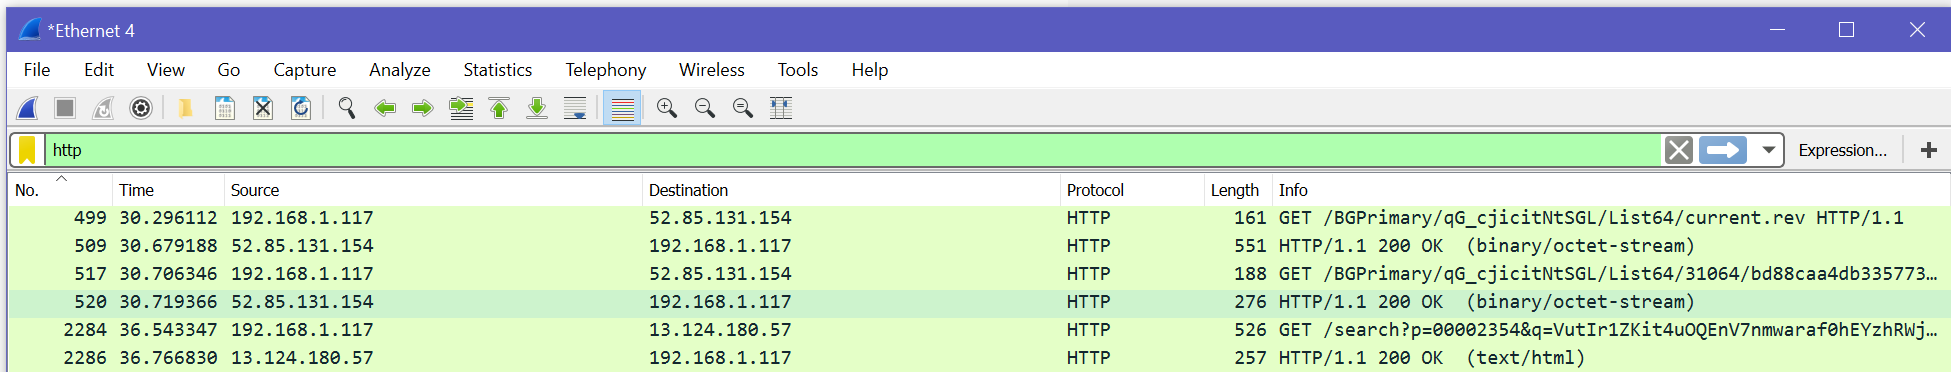Viewport: 1951px width, 372px height.
Task: Open a capture file with folder icon
Action: click(185, 108)
